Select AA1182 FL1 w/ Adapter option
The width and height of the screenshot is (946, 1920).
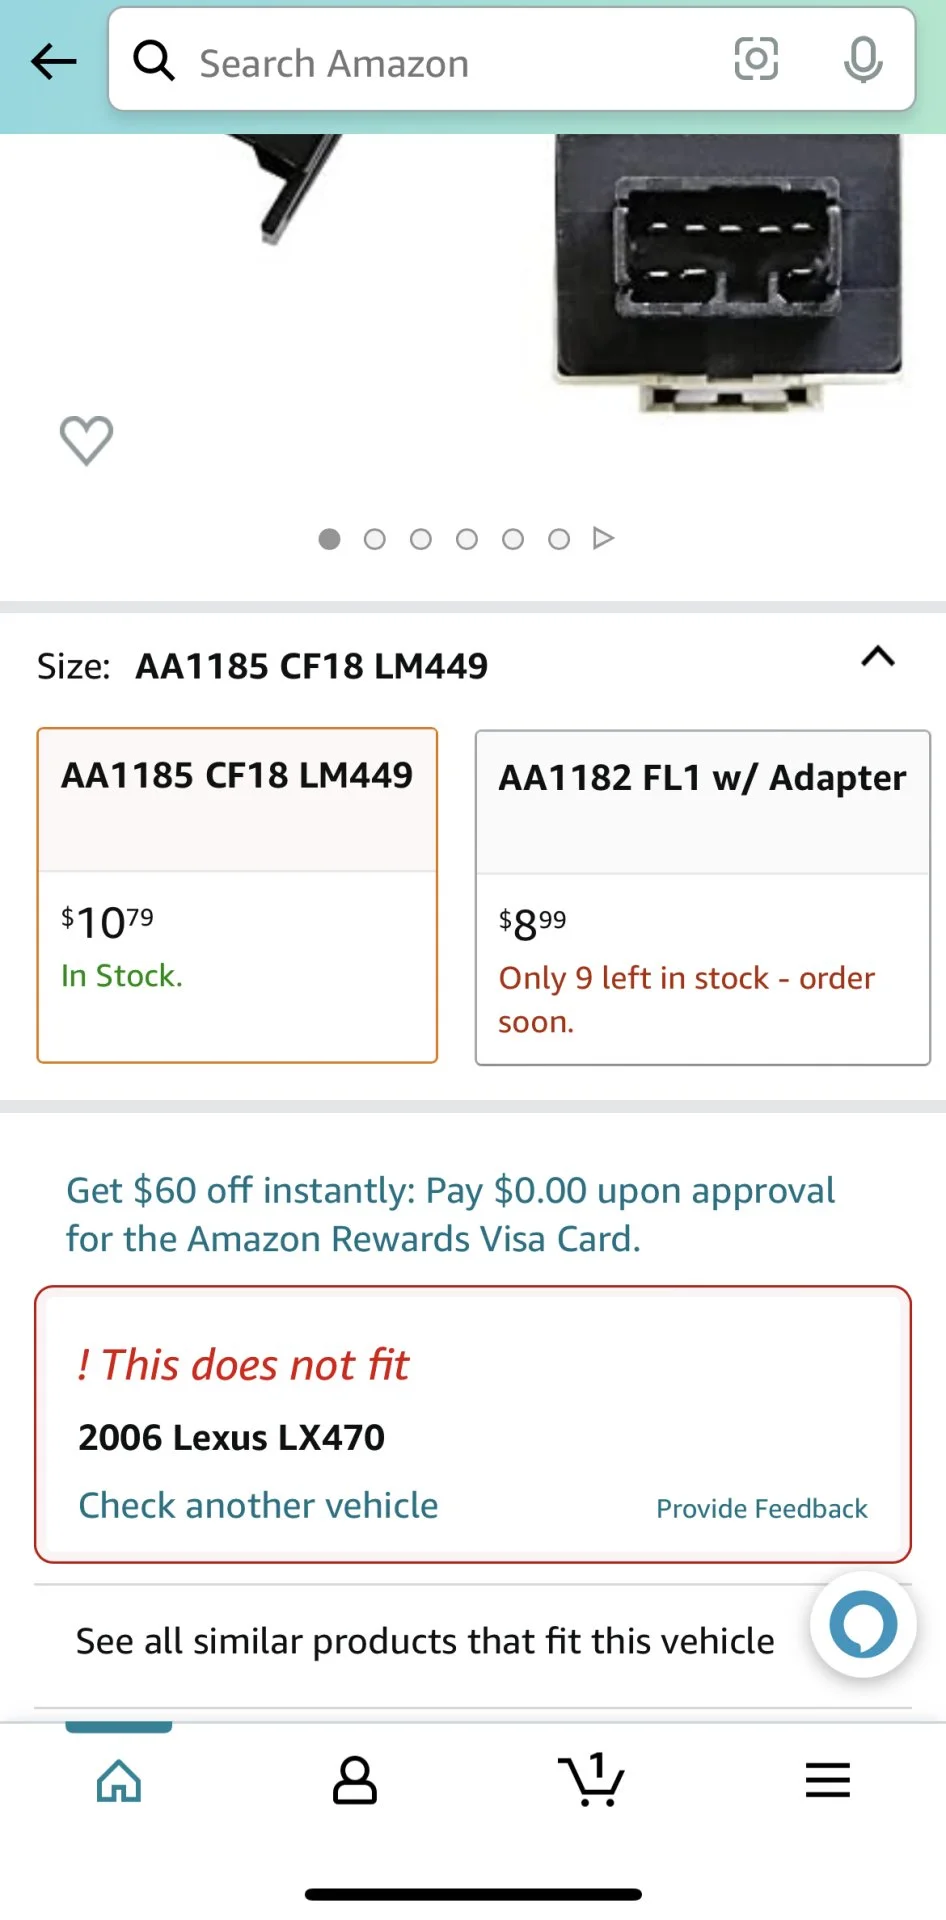[703, 898]
